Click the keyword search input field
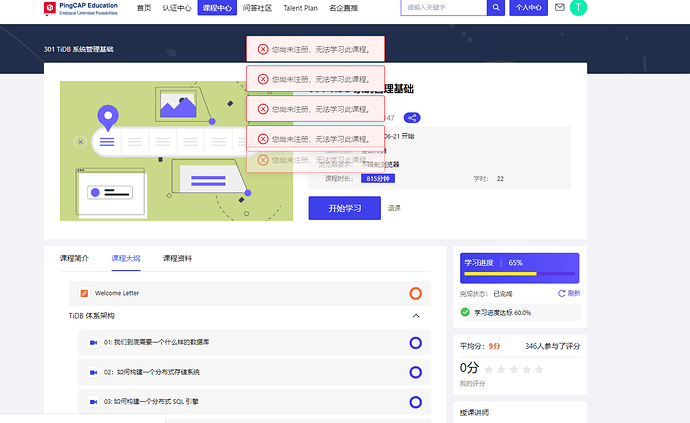Screen dimensions: 690x423 coord(444,8)
